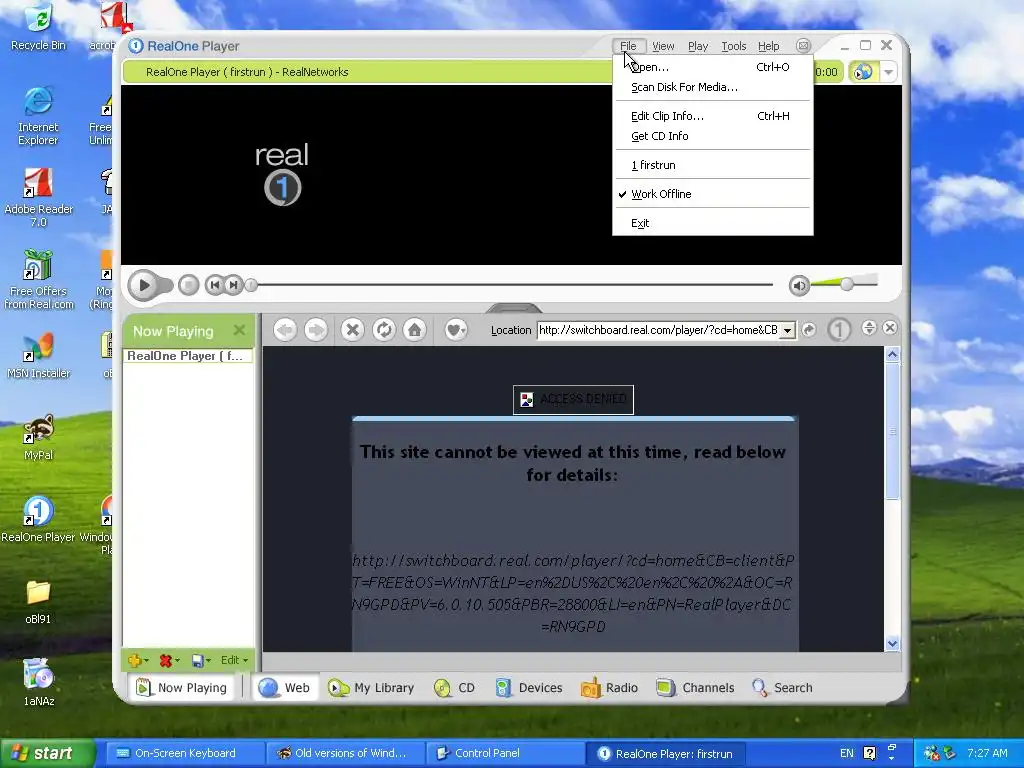
Task: Click the panel collapse handle below the player
Action: pos(514,308)
